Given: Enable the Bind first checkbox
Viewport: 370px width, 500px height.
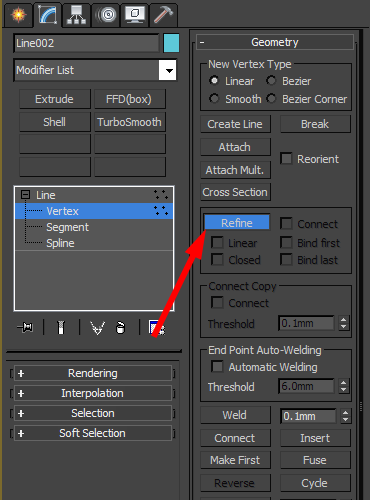Looking at the screenshot, I should (286, 243).
